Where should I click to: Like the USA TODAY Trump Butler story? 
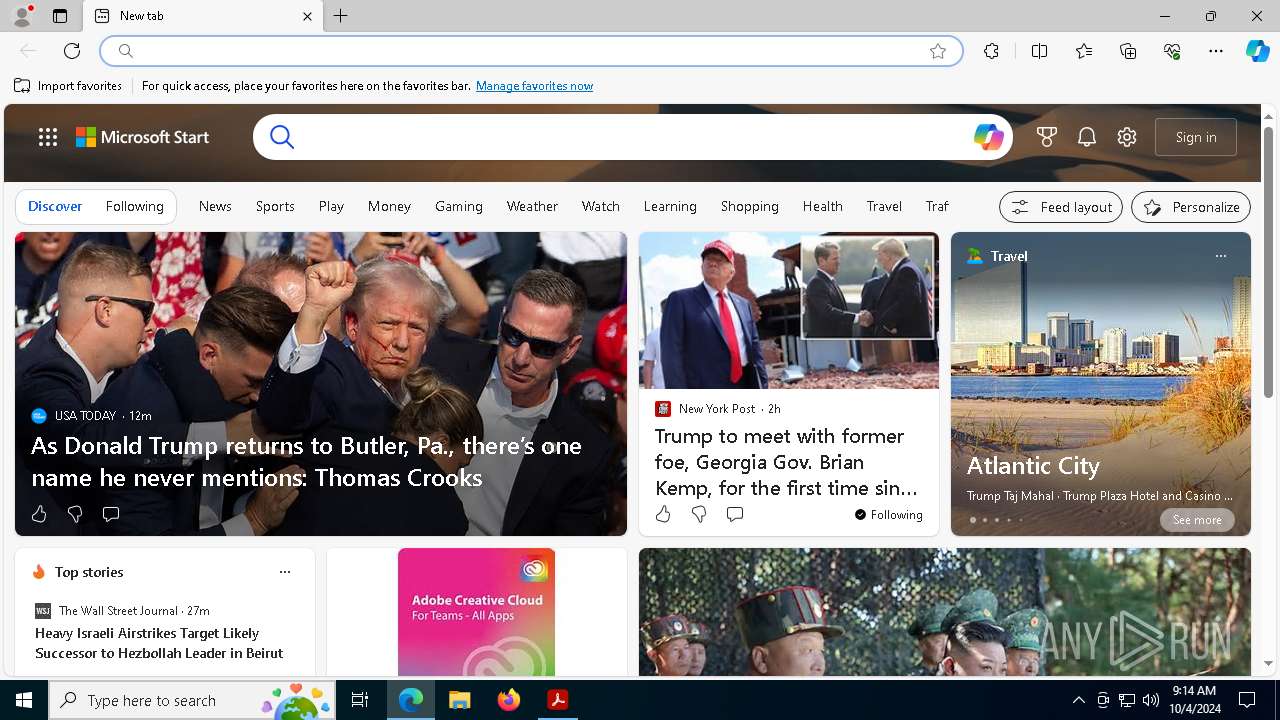(x=39, y=514)
